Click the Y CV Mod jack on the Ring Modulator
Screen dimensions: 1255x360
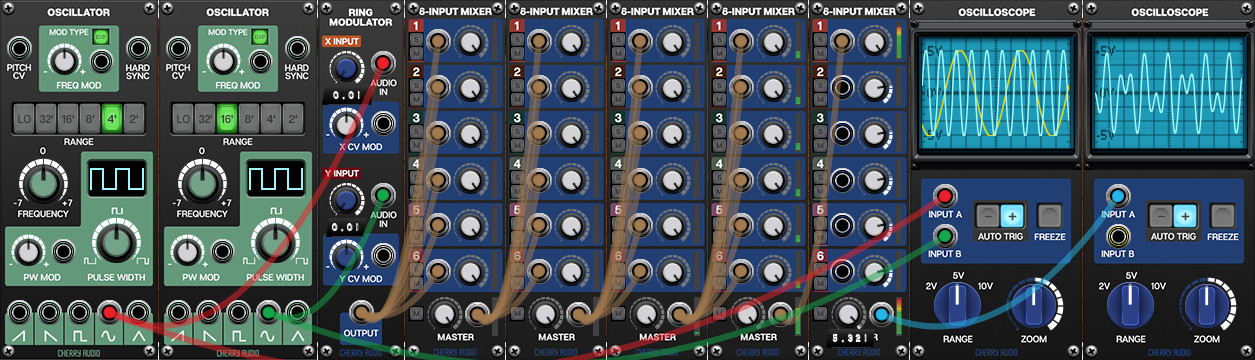click(x=382, y=254)
